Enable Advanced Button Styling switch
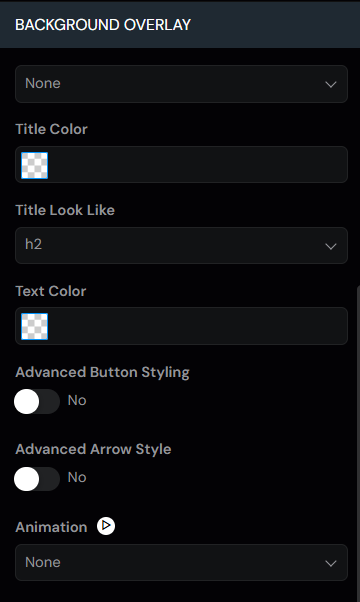 tap(37, 401)
